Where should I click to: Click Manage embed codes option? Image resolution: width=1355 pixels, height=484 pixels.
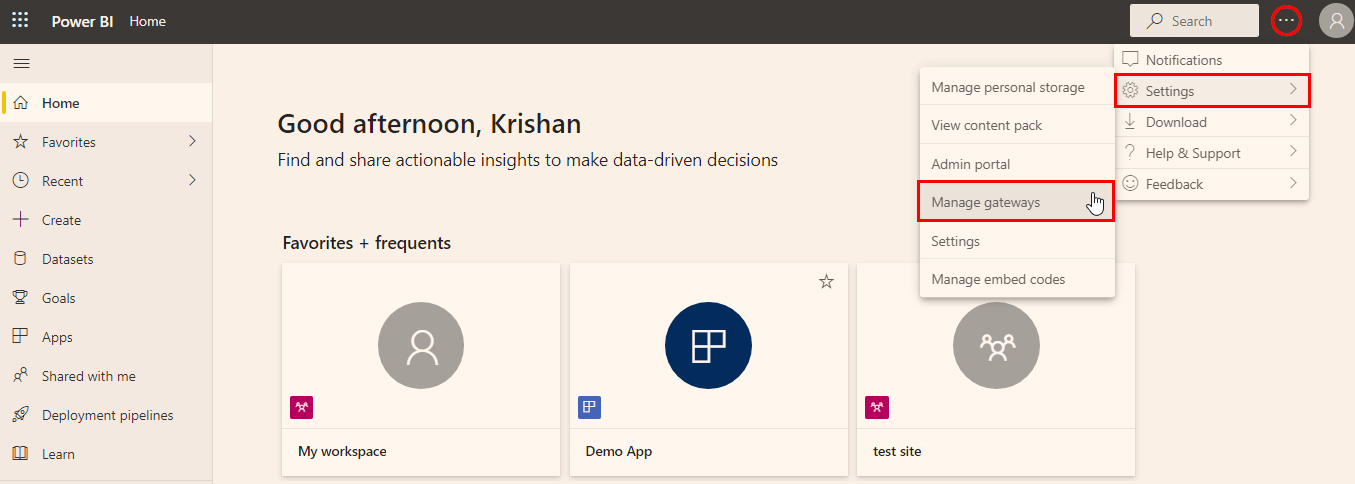coord(998,279)
